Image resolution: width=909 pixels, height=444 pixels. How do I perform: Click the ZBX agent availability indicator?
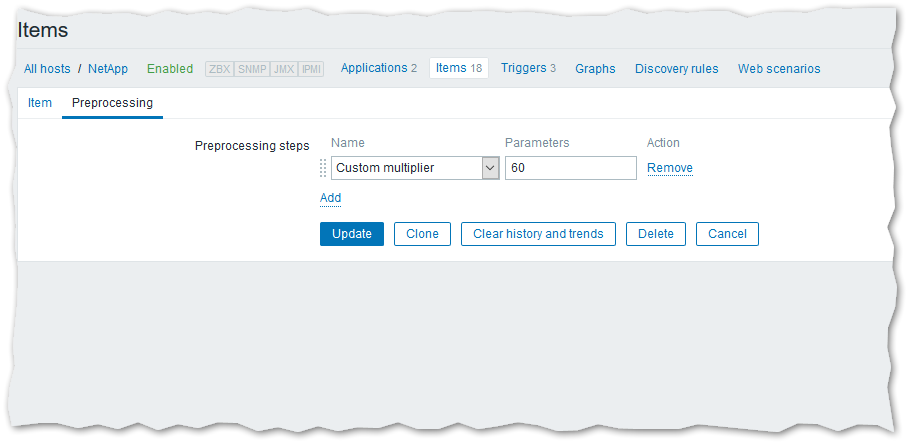(219, 69)
